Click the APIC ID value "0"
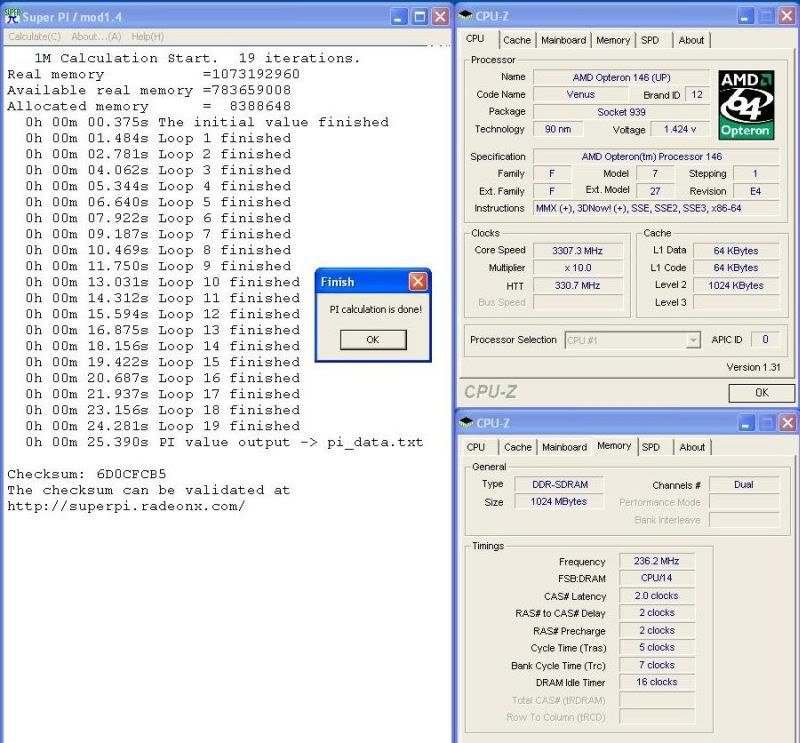The image size is (800, 743). coord(765,339)
